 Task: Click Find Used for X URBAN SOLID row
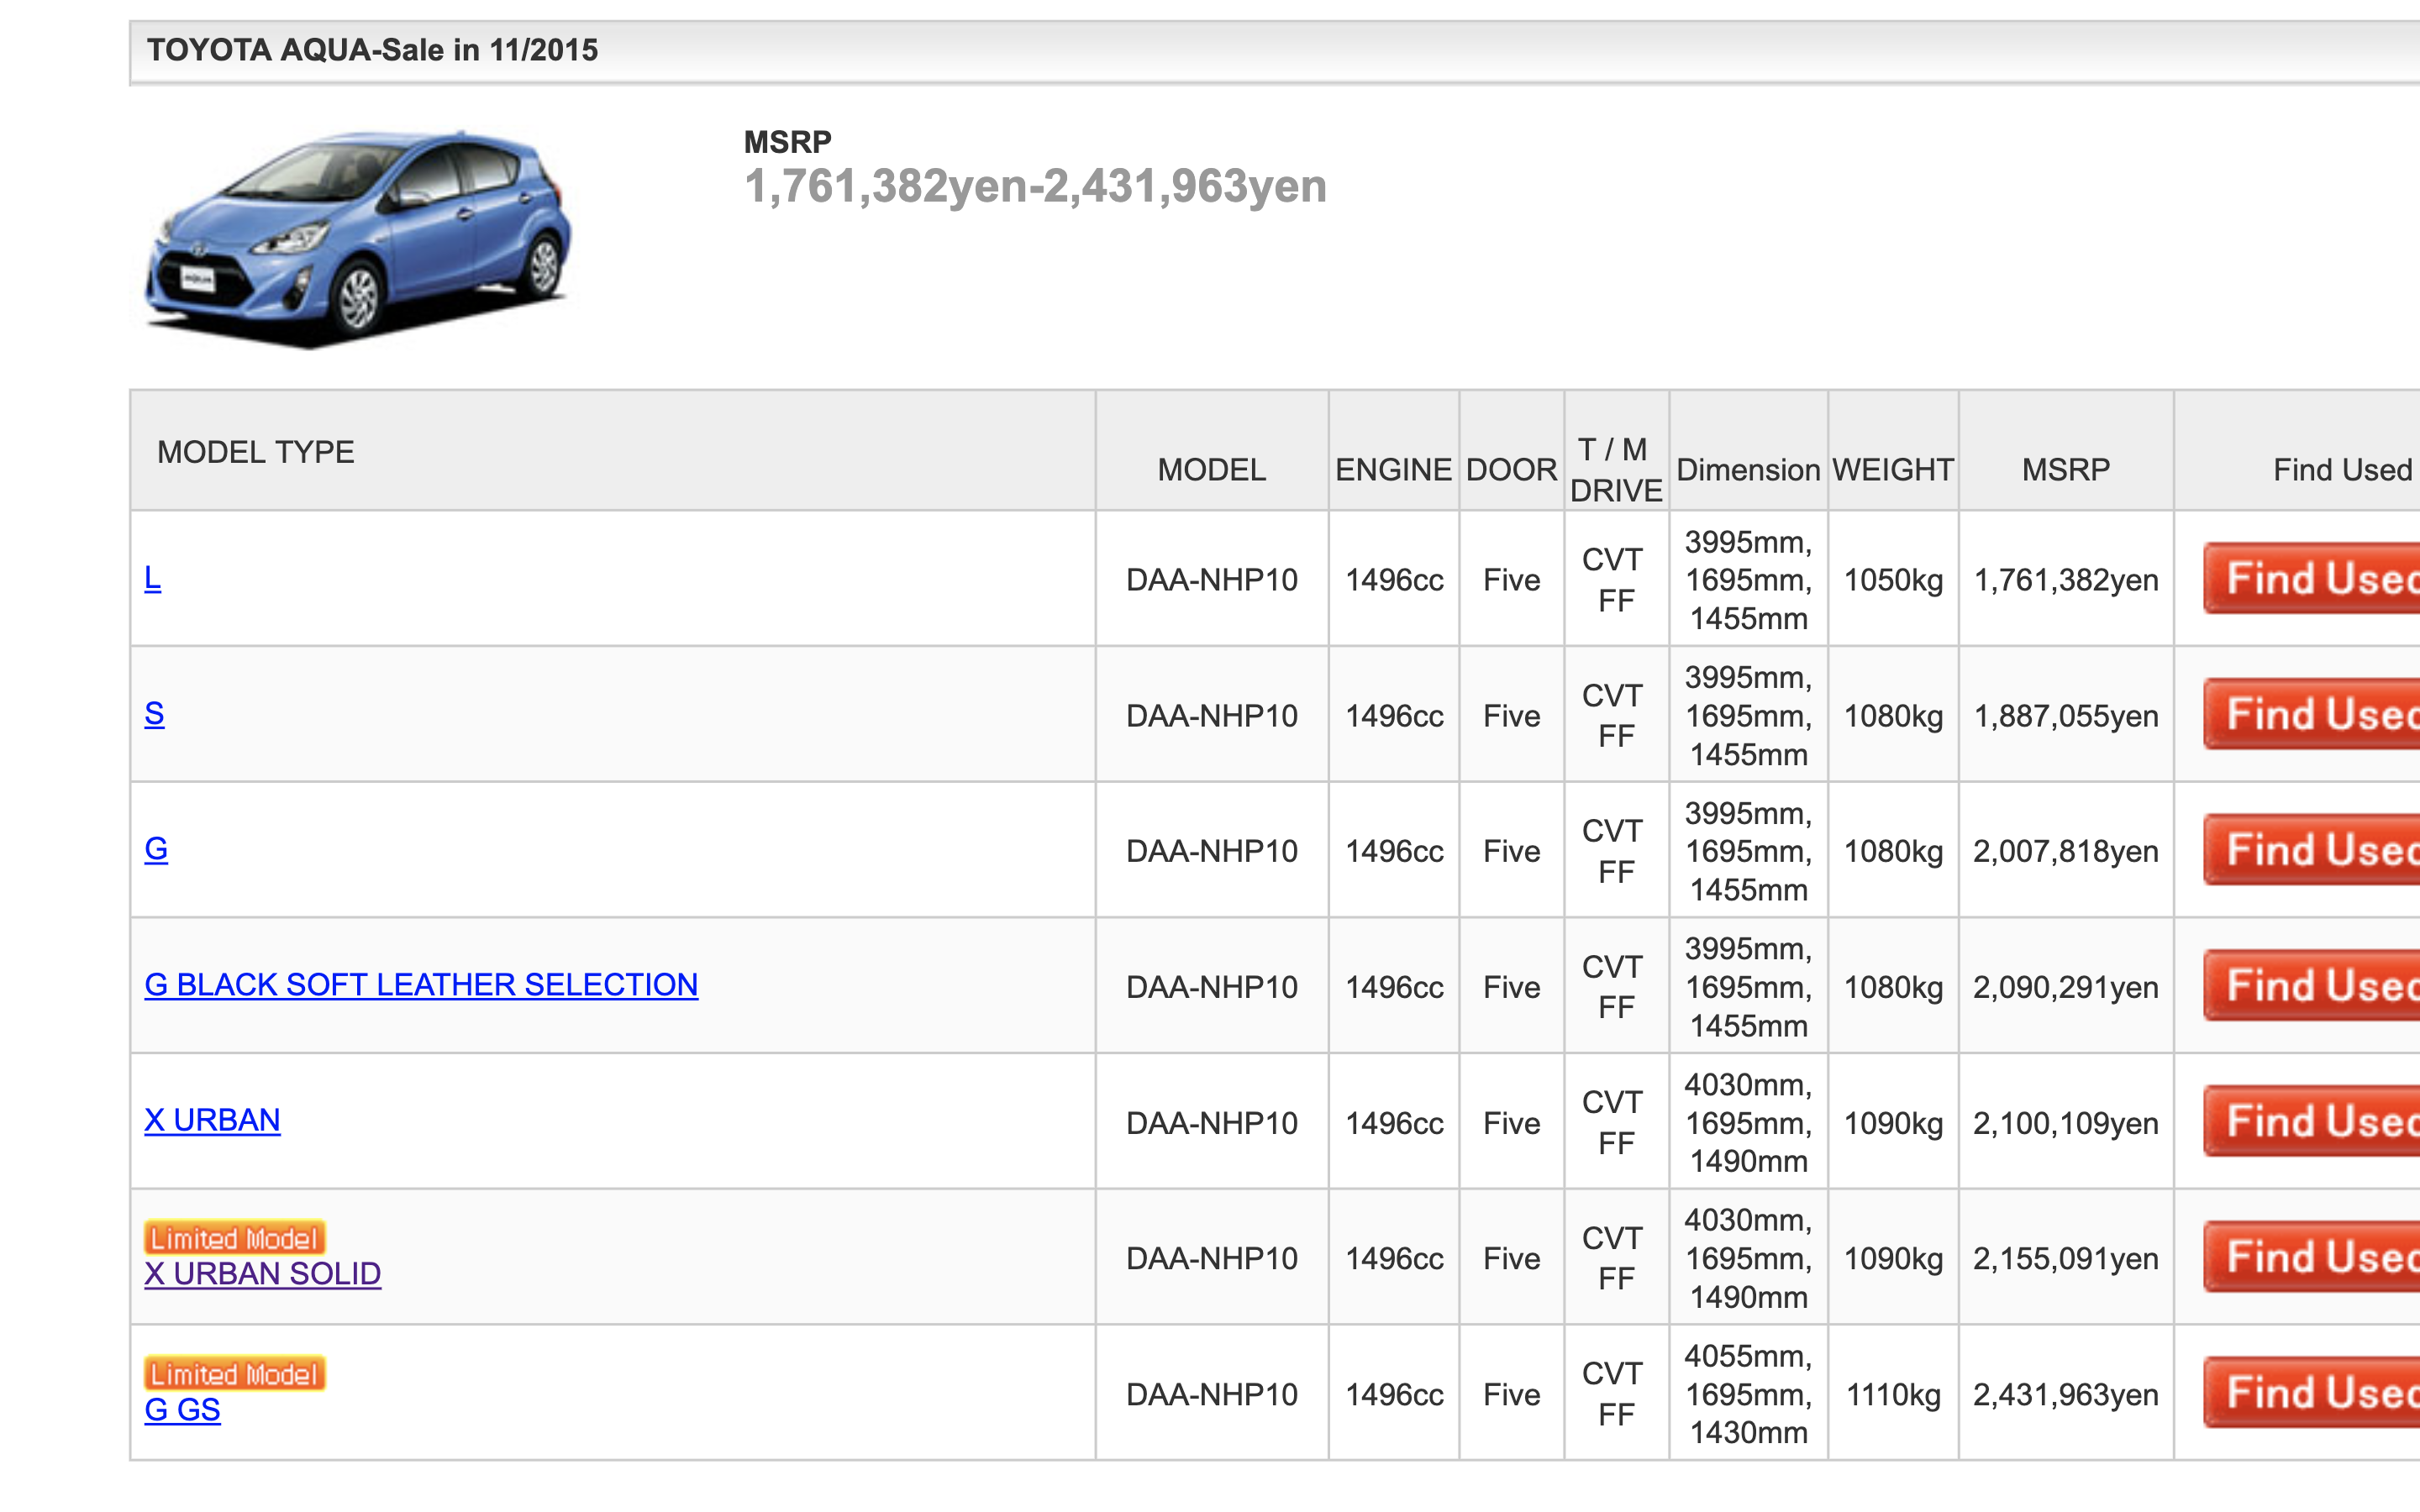point(2311,1257)
